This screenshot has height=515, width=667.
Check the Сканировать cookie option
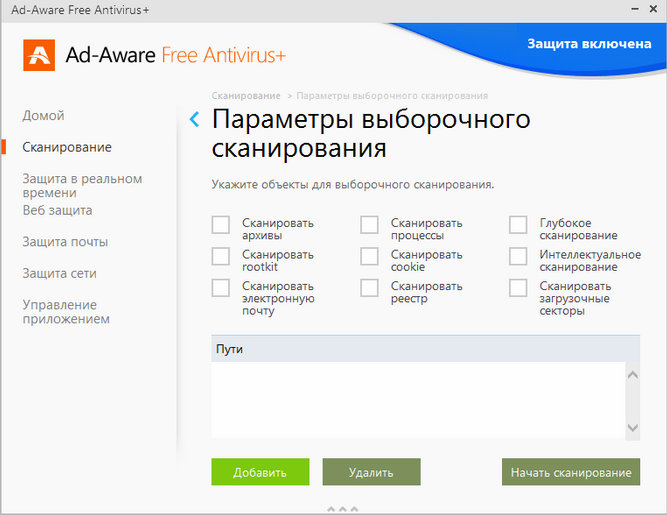click(369, 256)
